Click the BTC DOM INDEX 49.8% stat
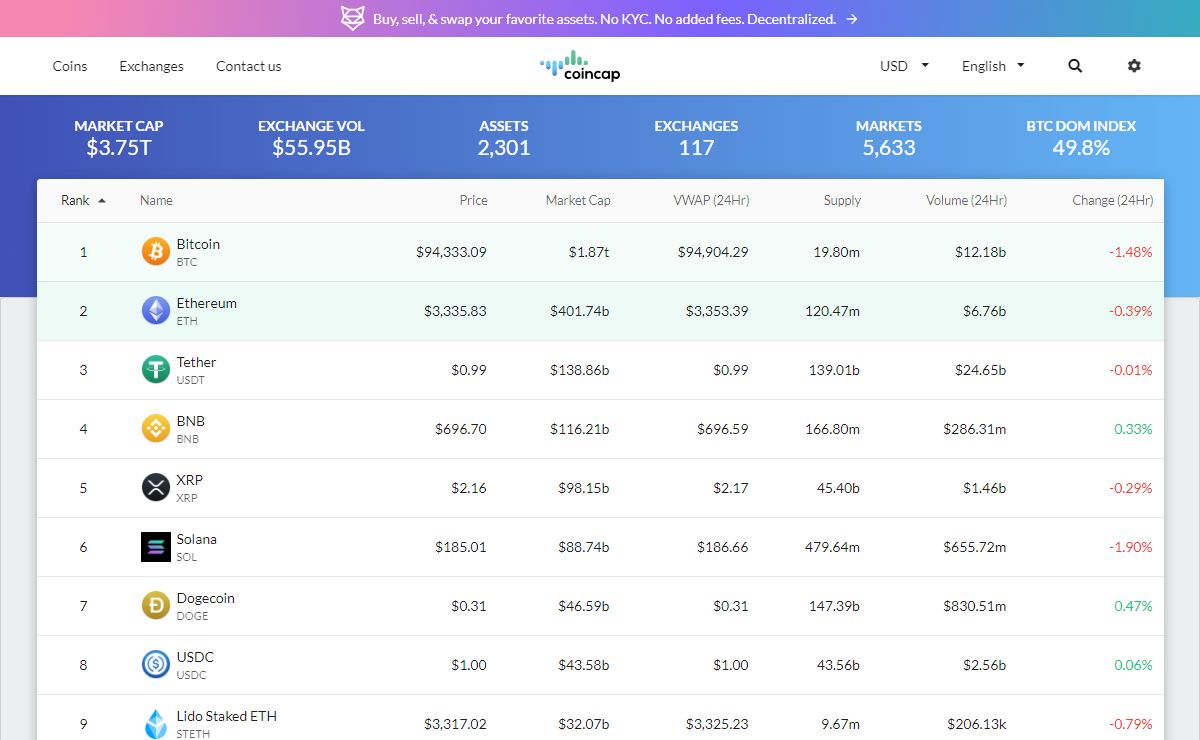This screenshot has width=1200, height=740. click(x=1081, y=138)
